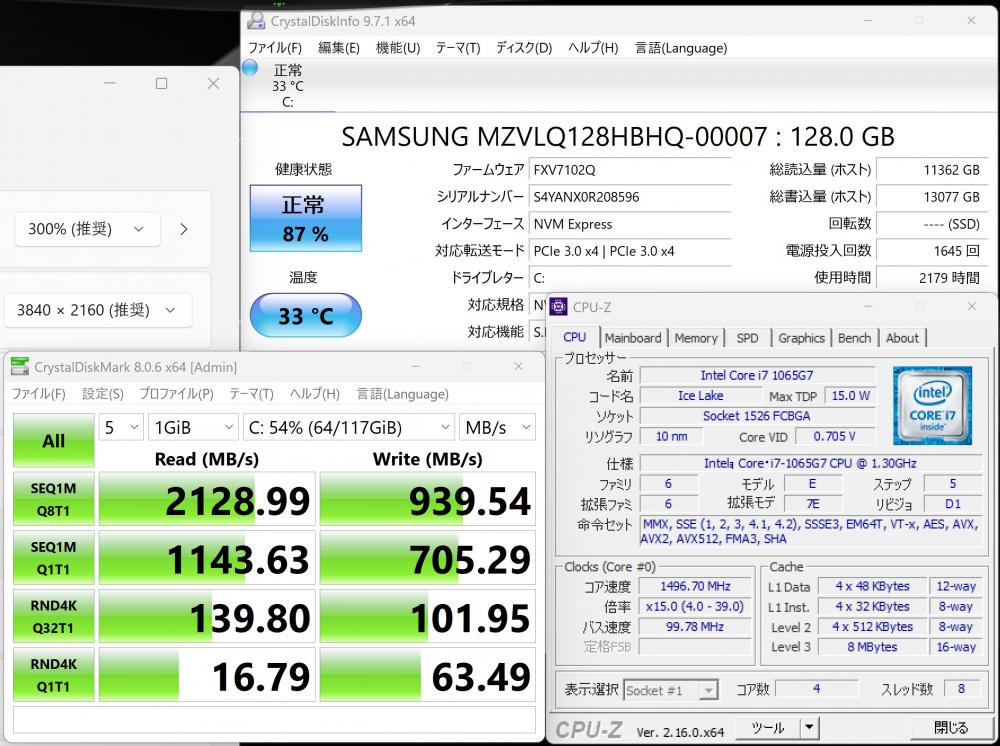
Task: Switch to the Mainboard tab in CPU-Z
Action: (633, 338)
